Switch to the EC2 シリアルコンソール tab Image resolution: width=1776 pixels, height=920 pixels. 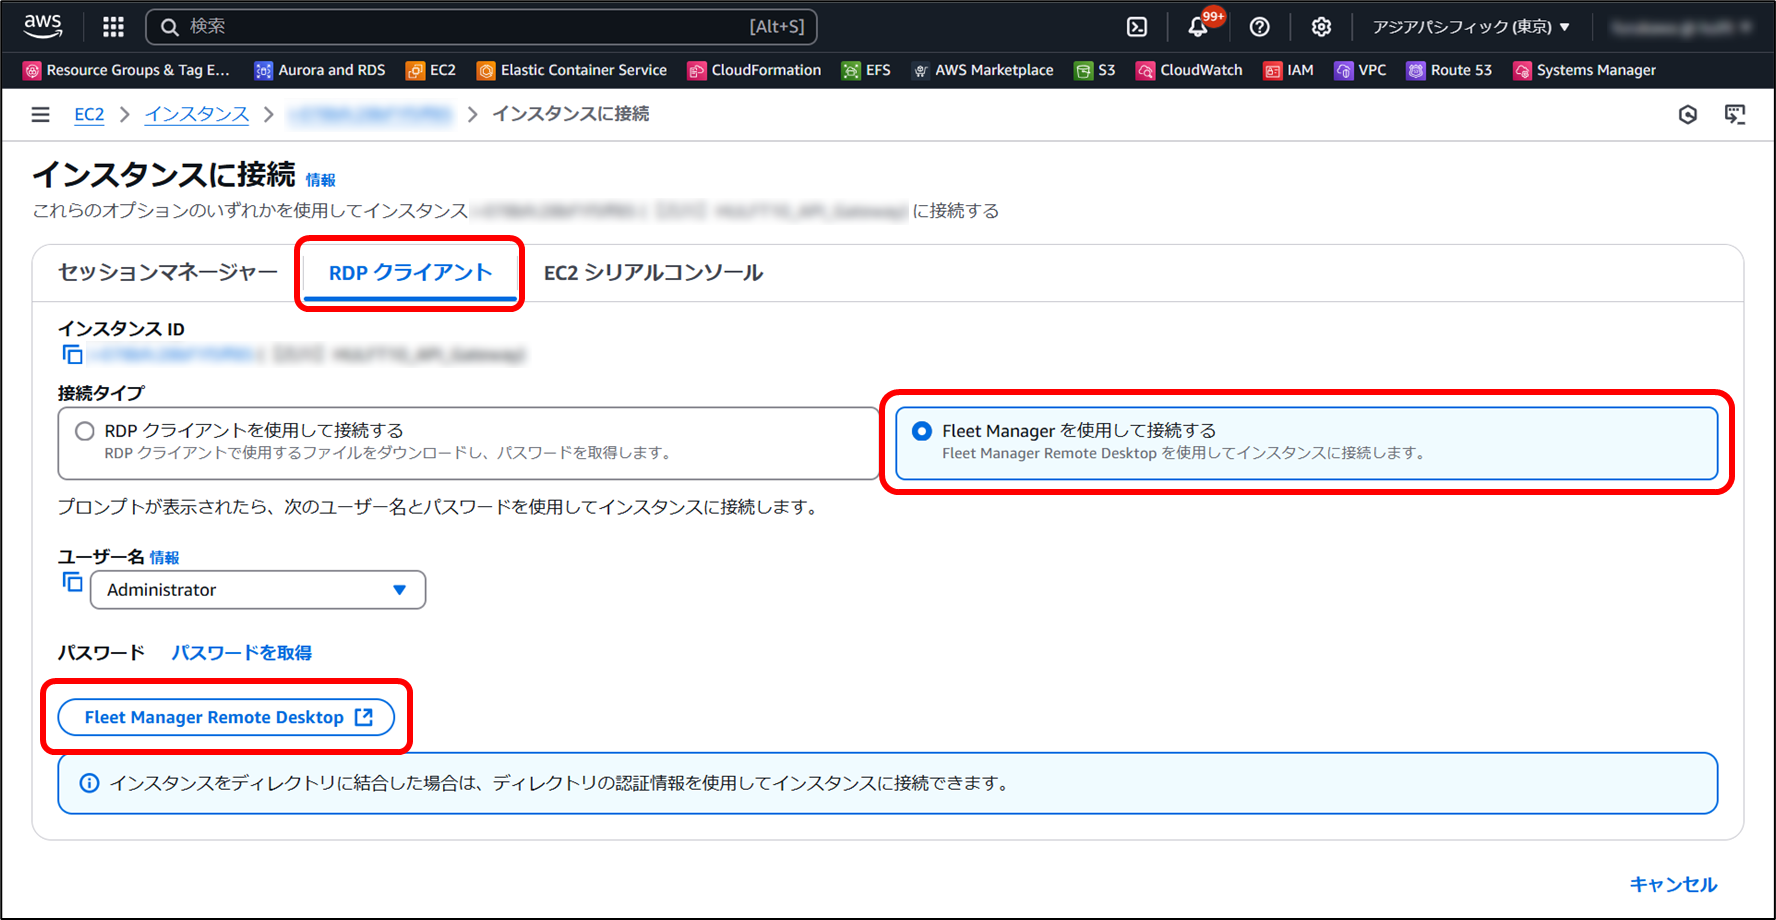(653, 272)
